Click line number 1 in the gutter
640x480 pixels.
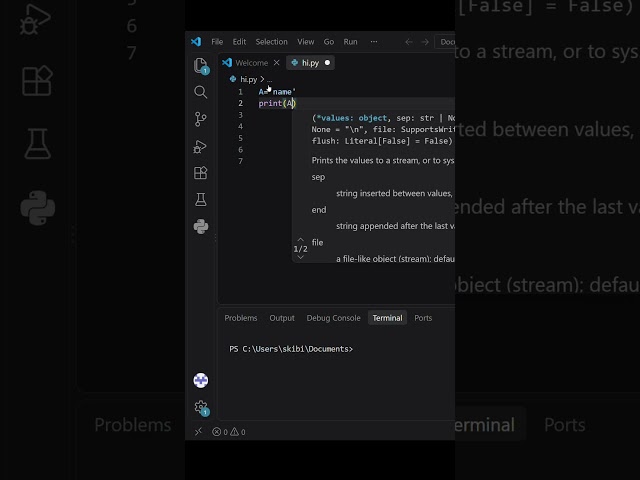240,92
